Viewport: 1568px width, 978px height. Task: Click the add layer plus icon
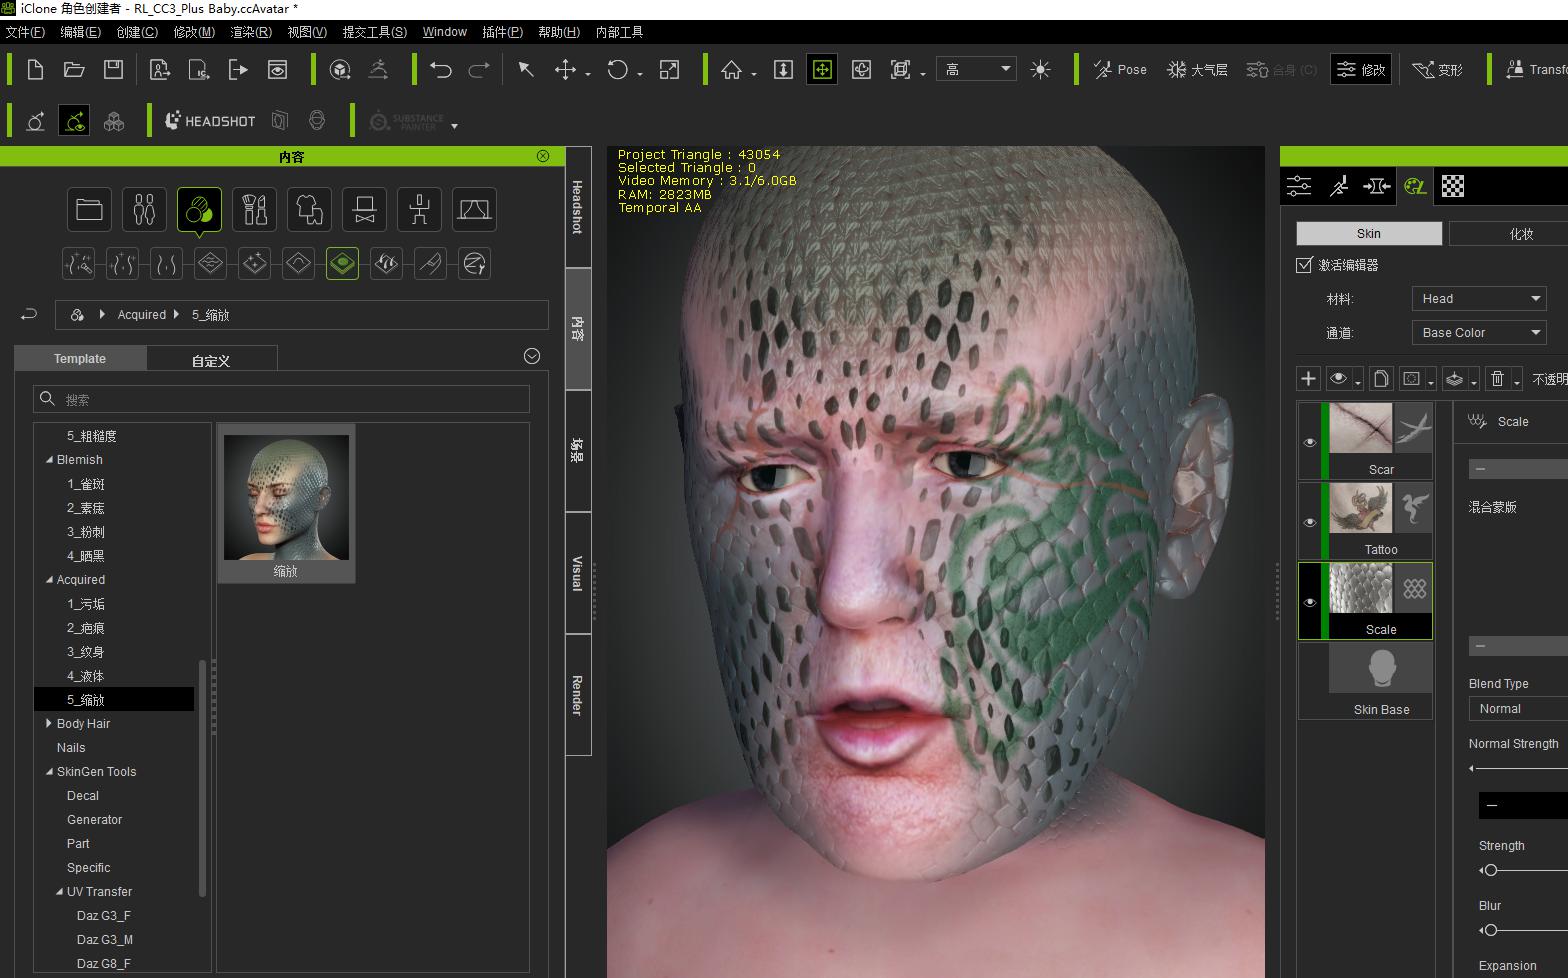click(x=1308, y=378)
